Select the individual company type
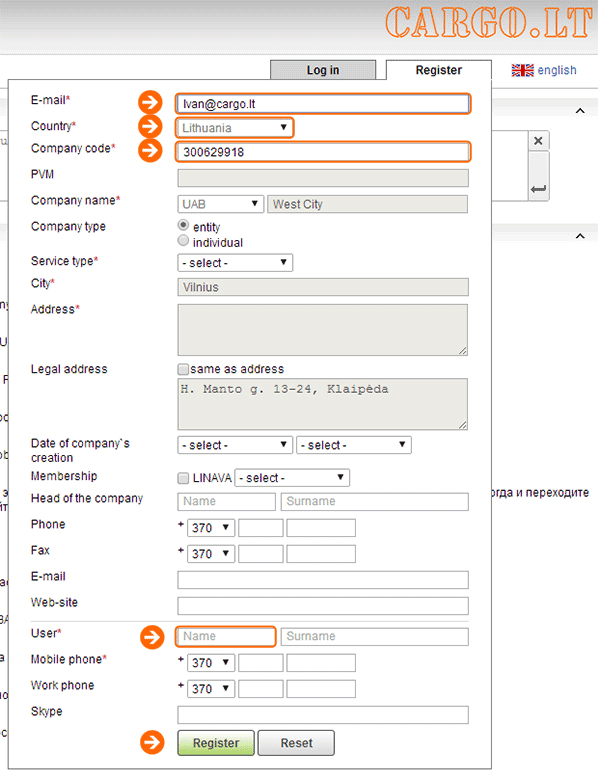This screenshot has width=600, height=780. [183, 241]
